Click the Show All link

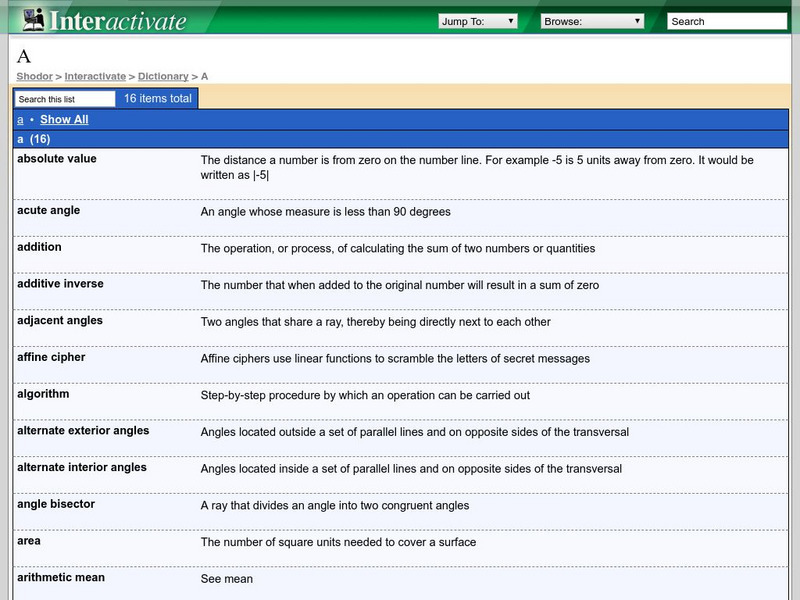64,120
